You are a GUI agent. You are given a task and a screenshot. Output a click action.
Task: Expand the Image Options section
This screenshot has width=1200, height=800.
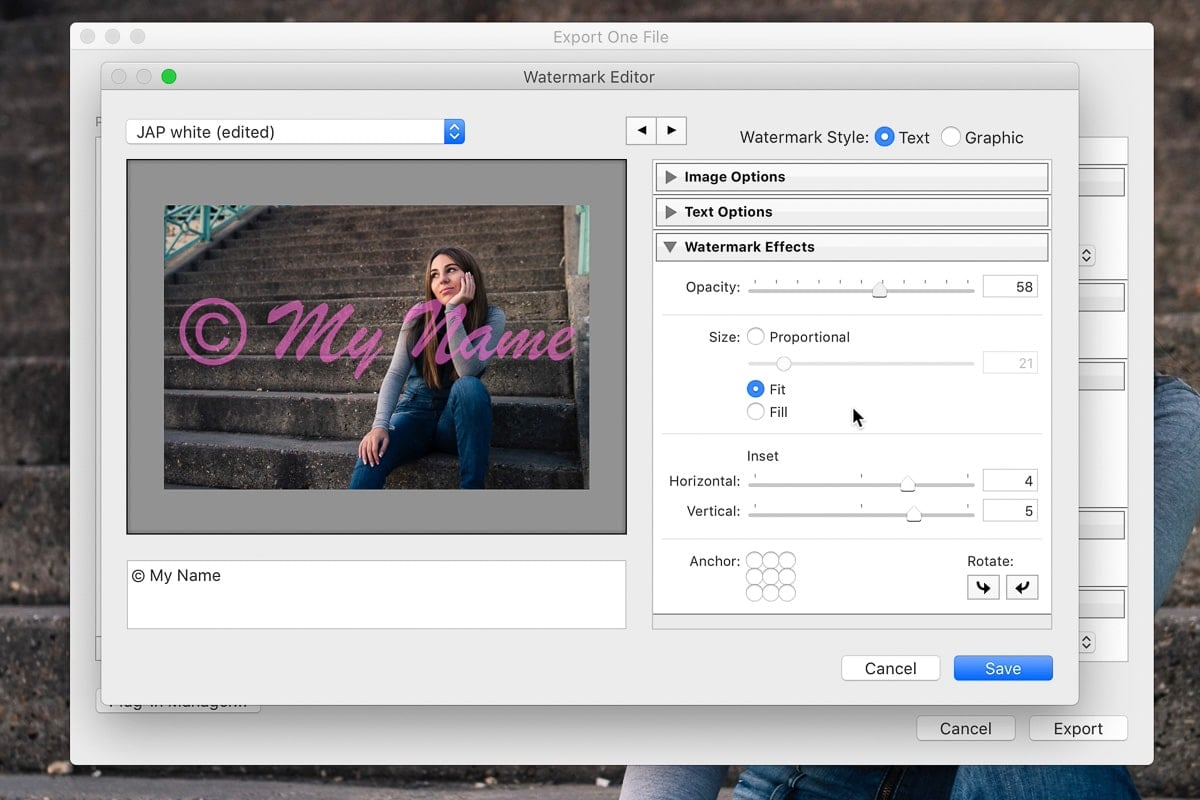(x=851, y=177)
